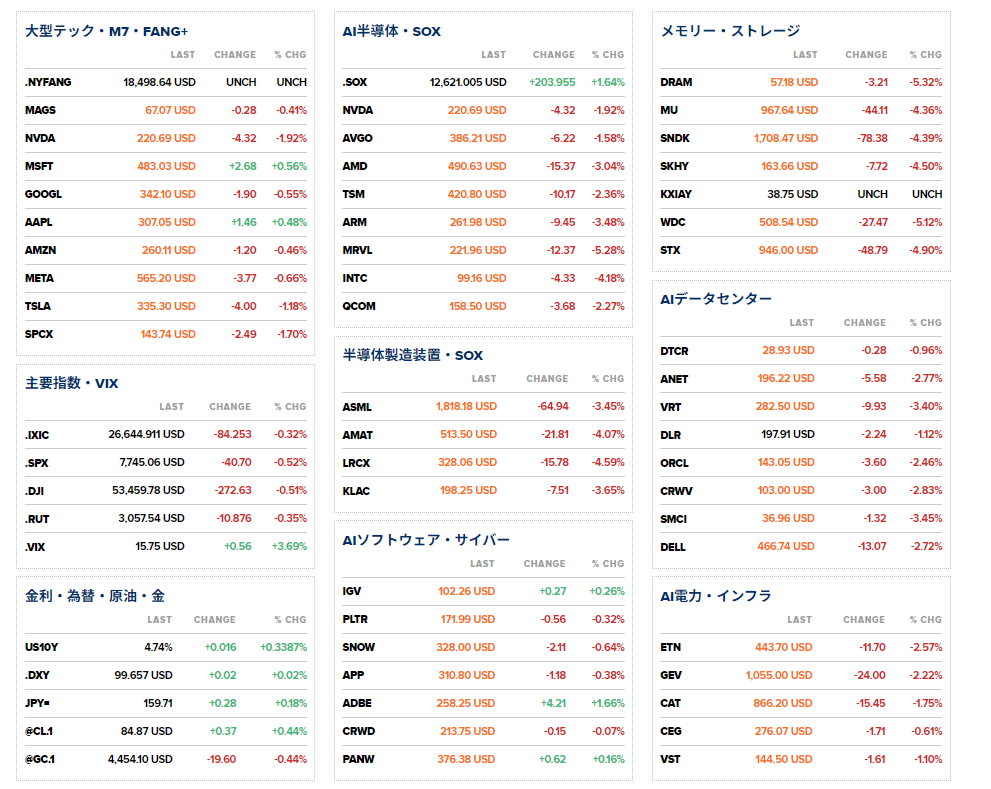This screenshot has width=991, height=789.
Task: Click the VRT ticker symbol
Action: 671,407
